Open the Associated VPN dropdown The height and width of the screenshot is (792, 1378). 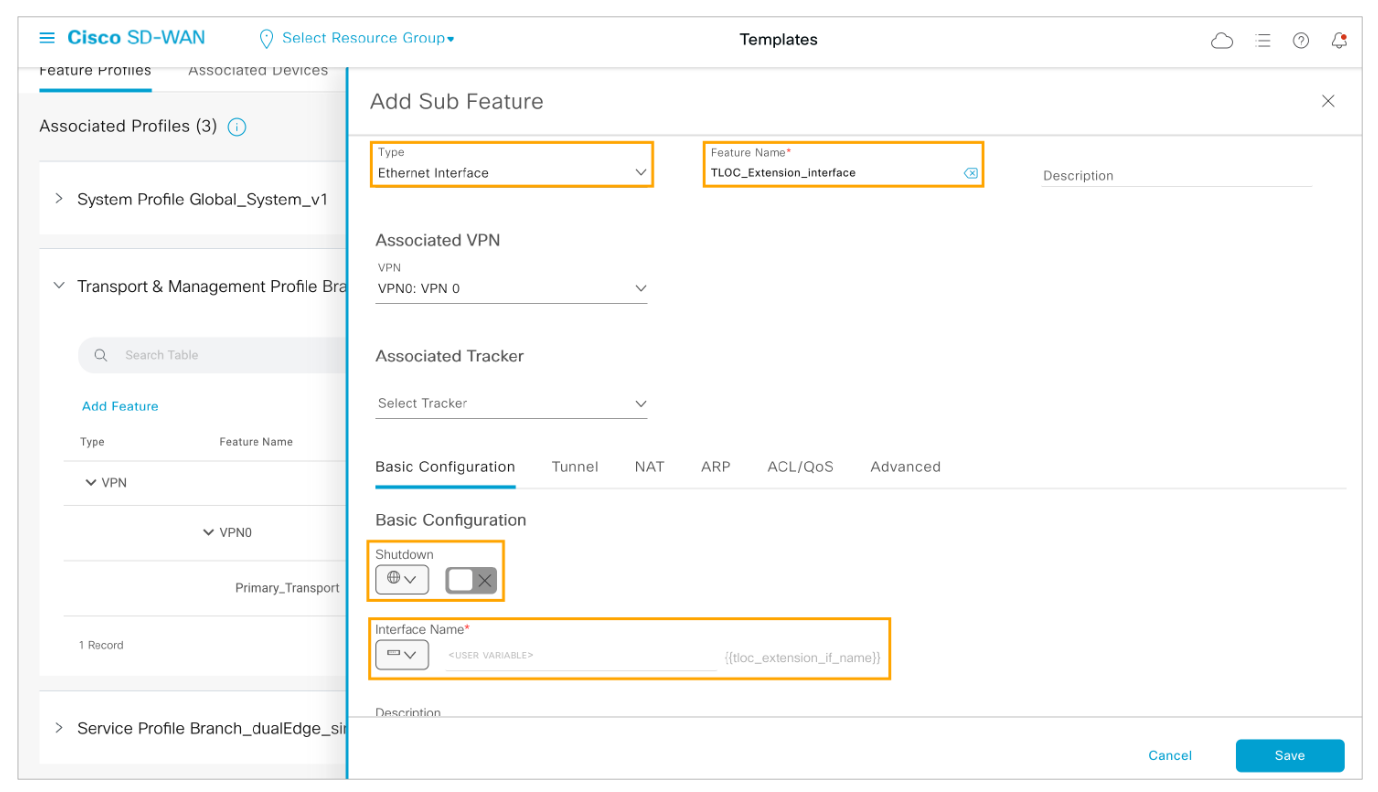click(x=511, y=289)
